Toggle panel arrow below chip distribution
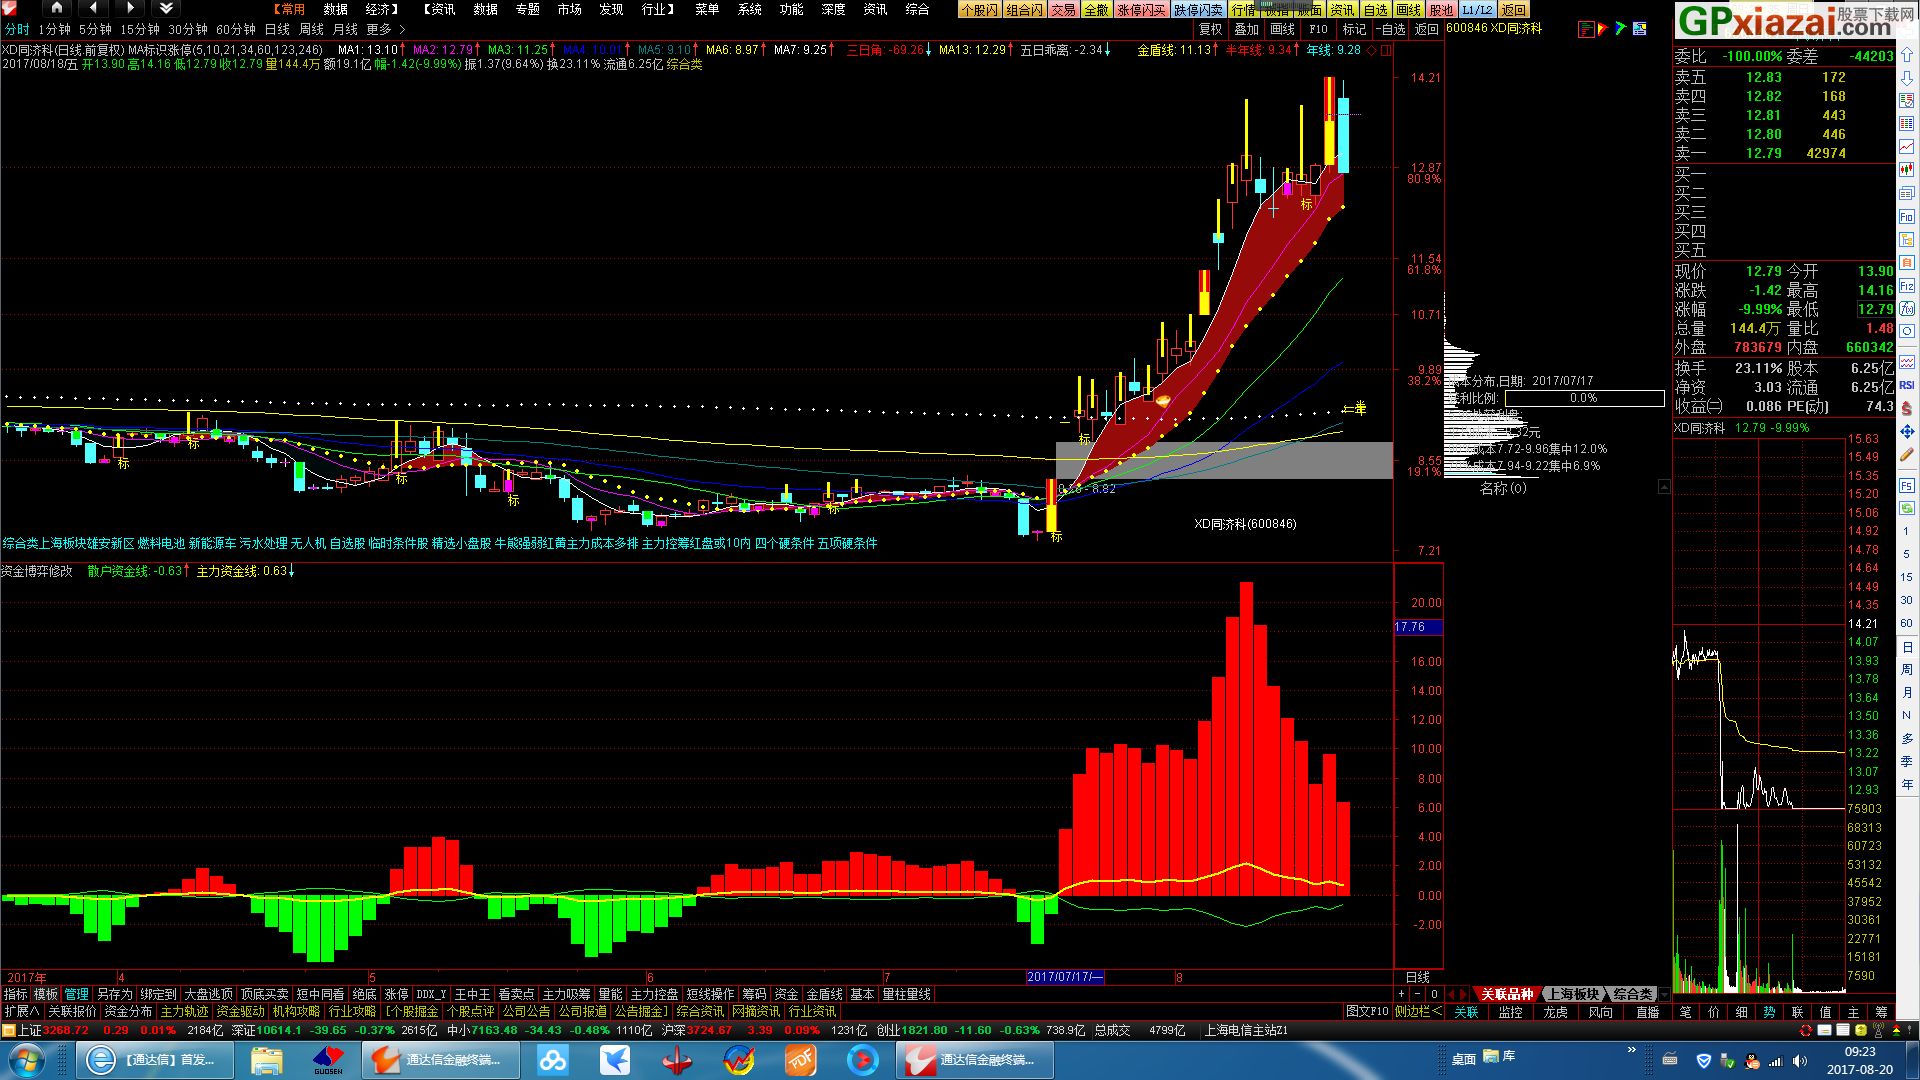 point(1664,487)
